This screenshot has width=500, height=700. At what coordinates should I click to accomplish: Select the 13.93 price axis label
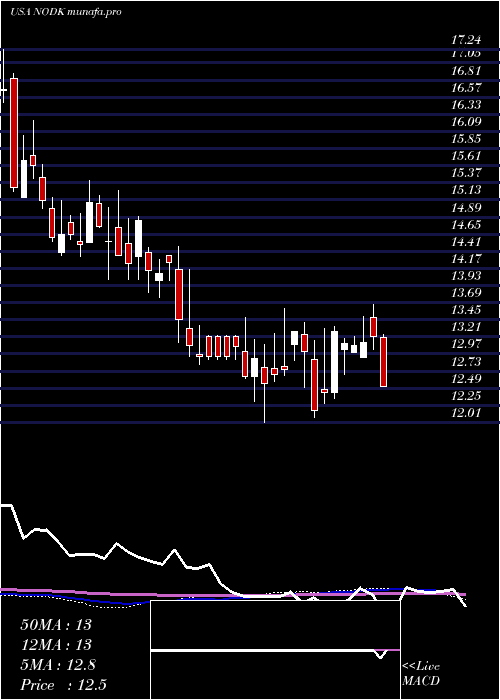[x=466, y=276]
